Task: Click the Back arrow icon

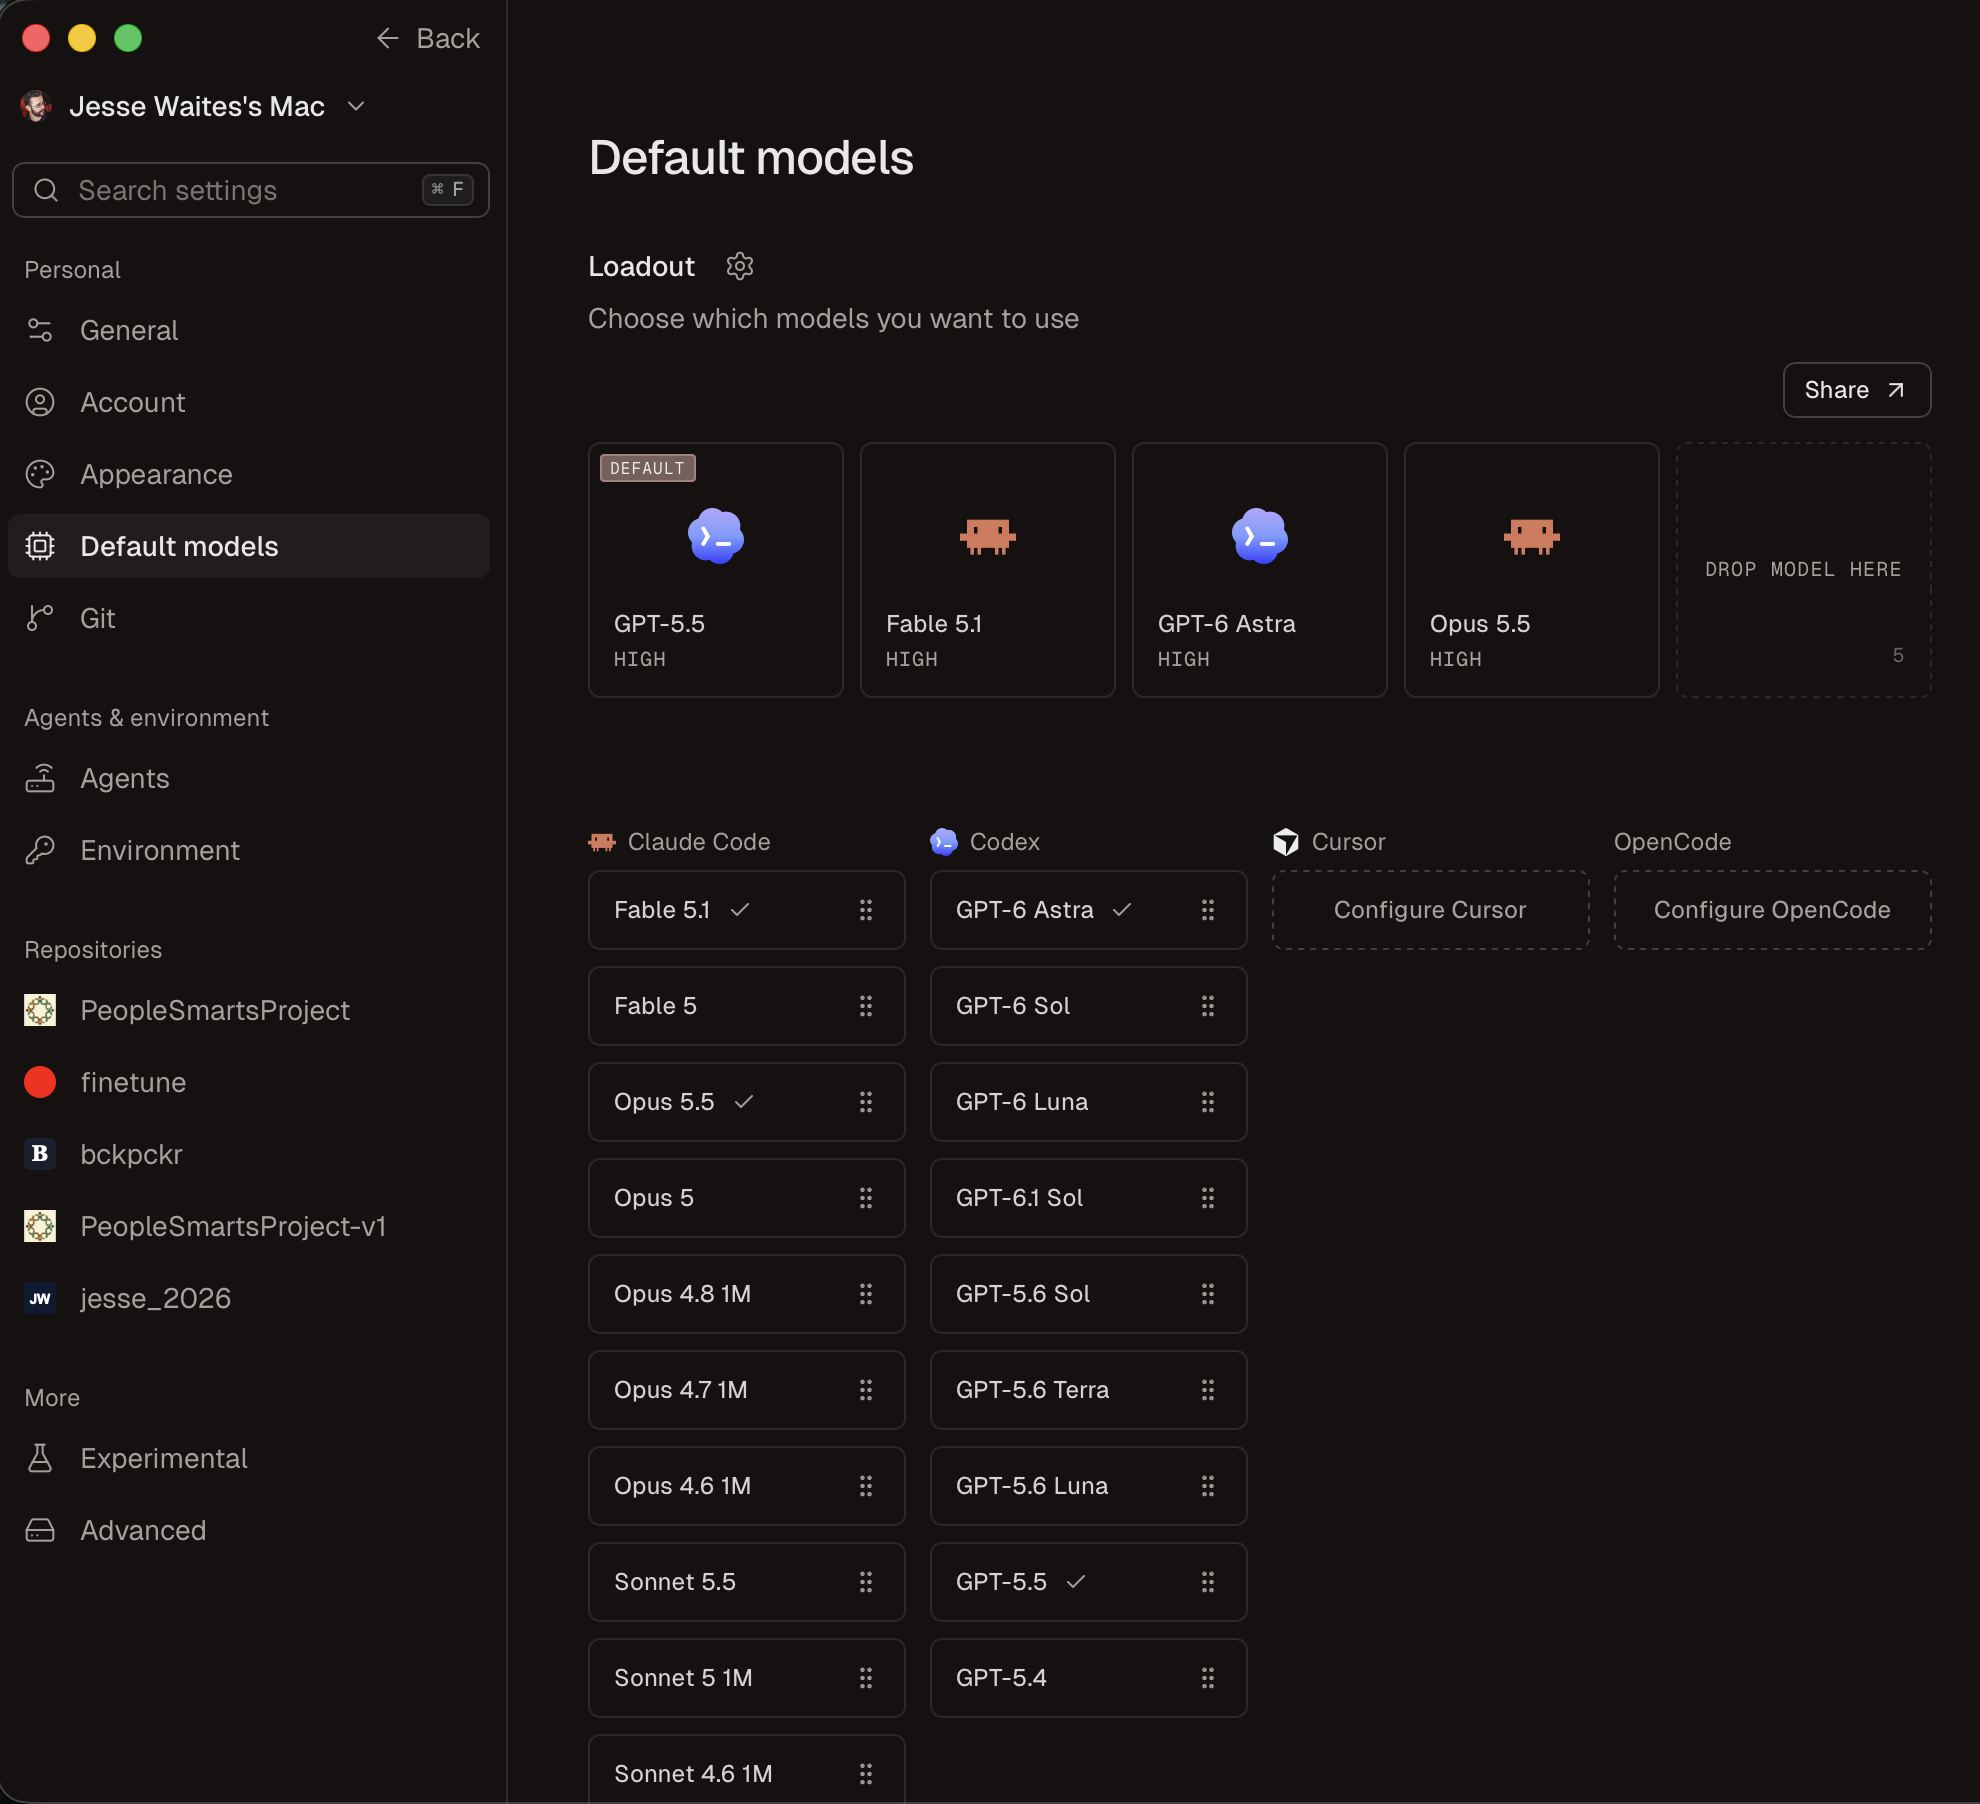Action: click(388, 38)
